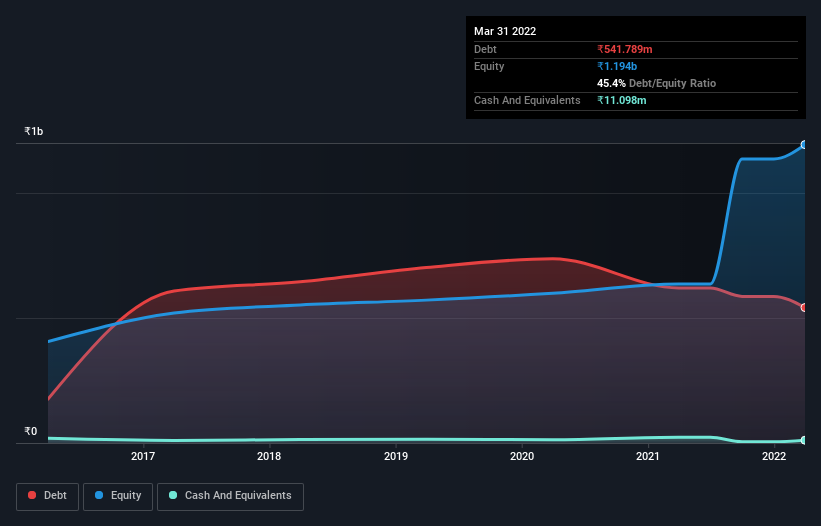Click the 45.4% Debt/Equity Ratio text

[x=656, y=83]
